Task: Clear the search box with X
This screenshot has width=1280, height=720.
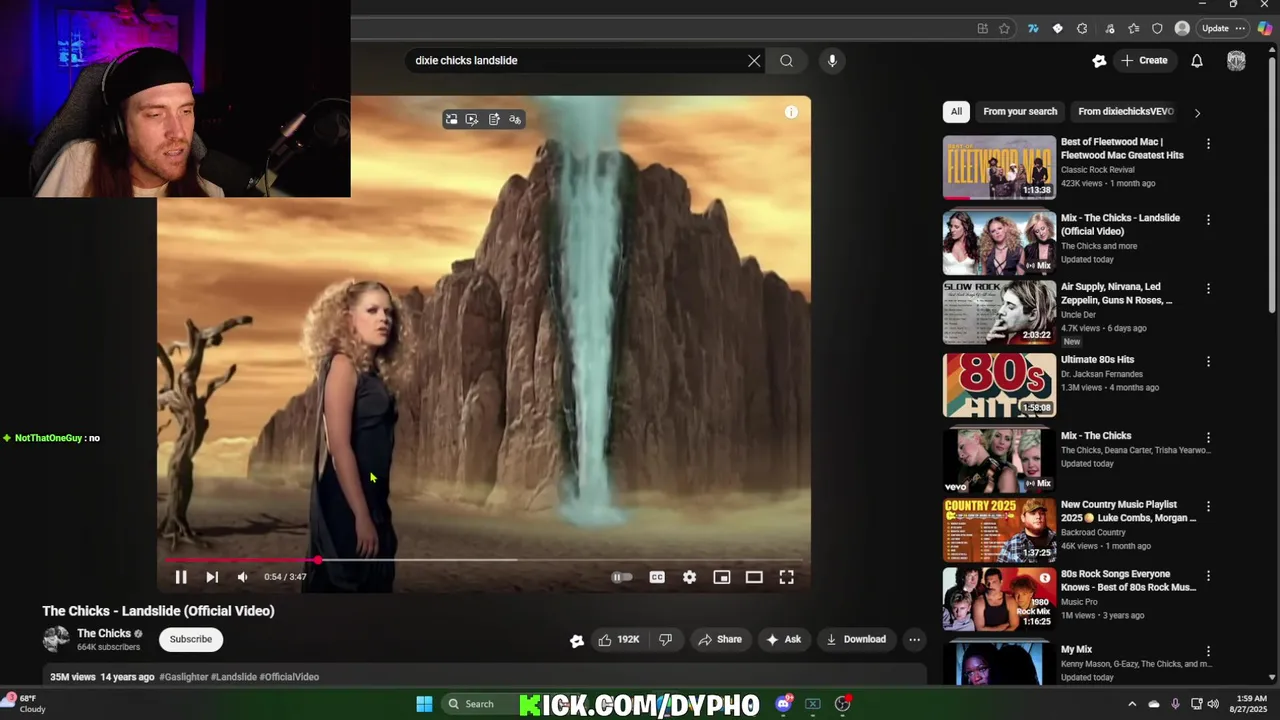Action: click(754, 61)
